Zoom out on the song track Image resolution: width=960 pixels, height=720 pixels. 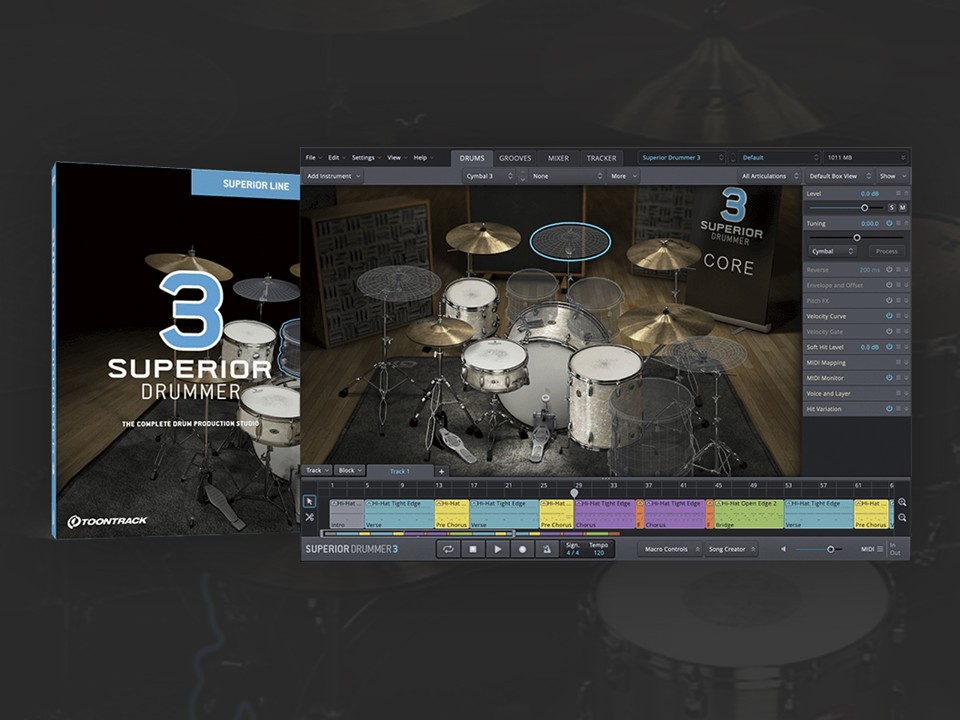point(902,518)
